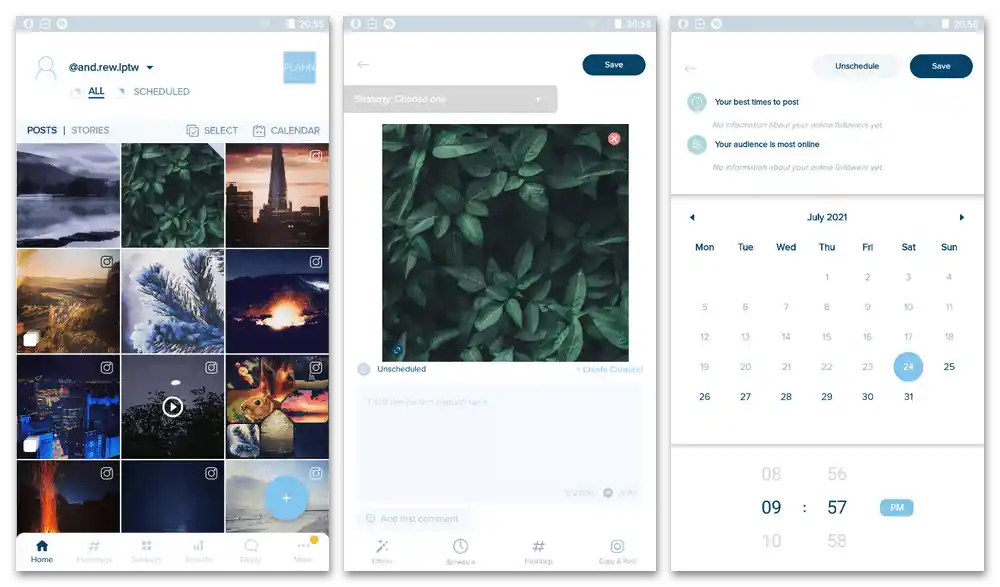
Task: Click the profile avatar icon next to @and.rew.lptw
Action: (46, 68)
